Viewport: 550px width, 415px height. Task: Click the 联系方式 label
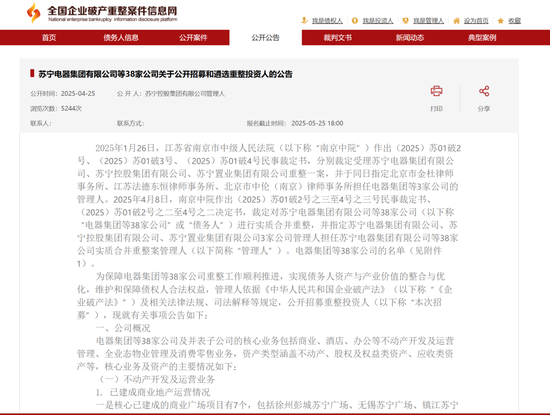(x=130, y=123)
